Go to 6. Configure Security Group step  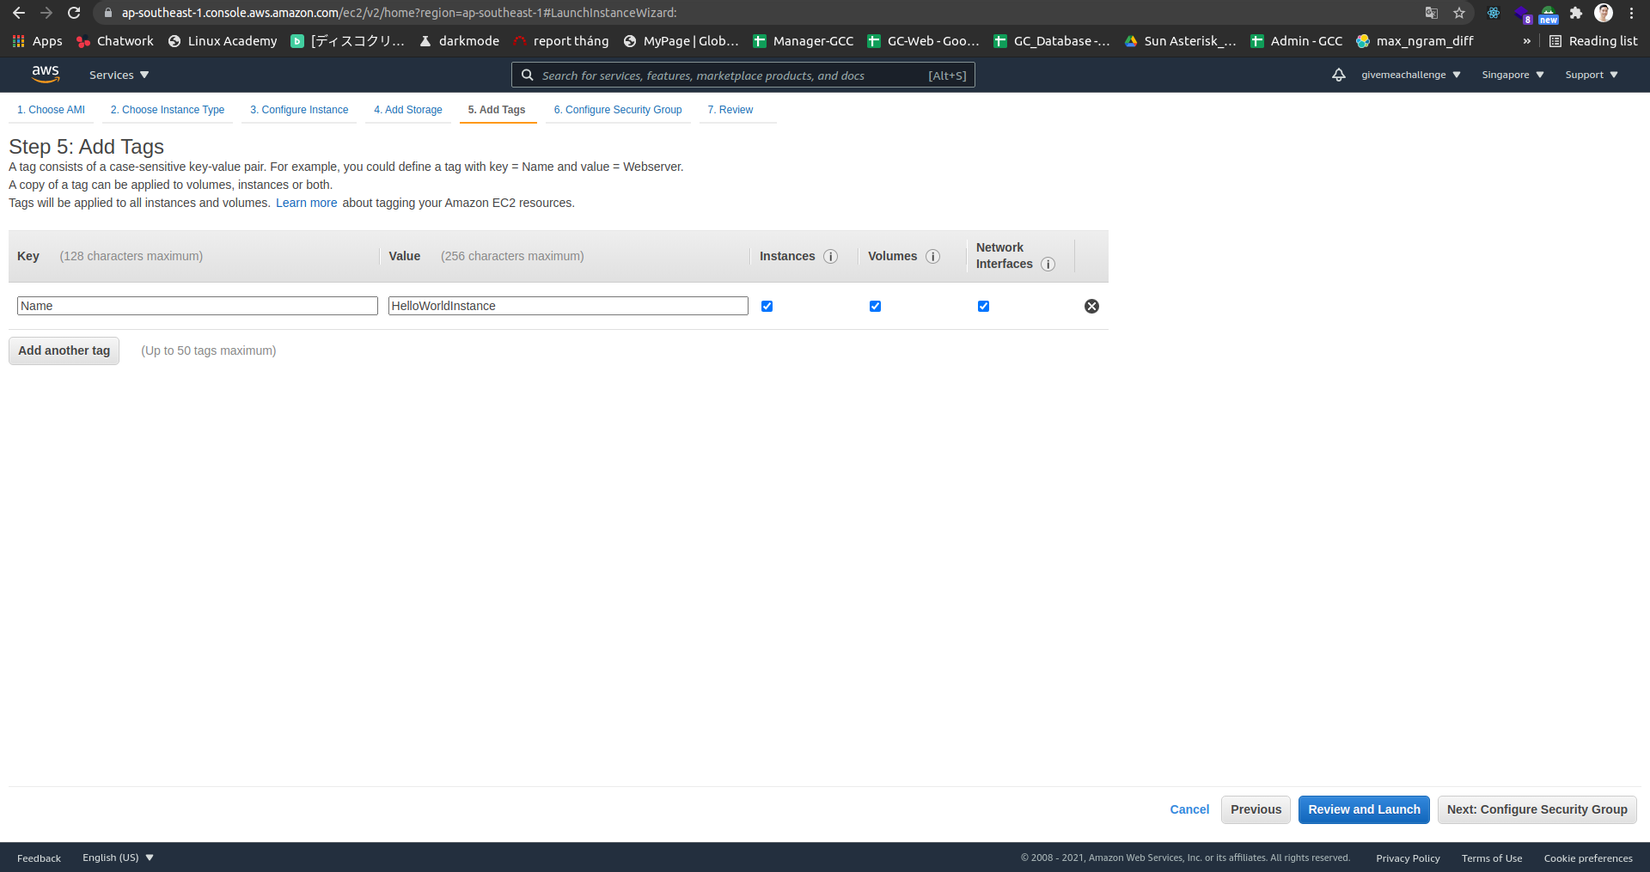(618, 110)
